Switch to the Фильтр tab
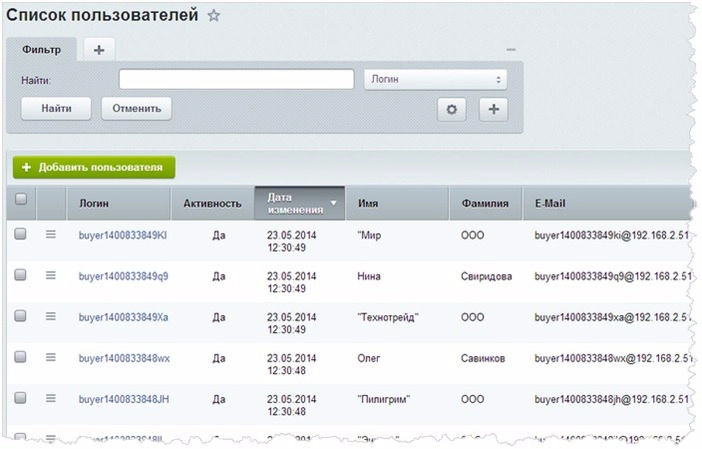Viewport: 702px width, 449px height. pyautogui.click(x=41, y=50)
